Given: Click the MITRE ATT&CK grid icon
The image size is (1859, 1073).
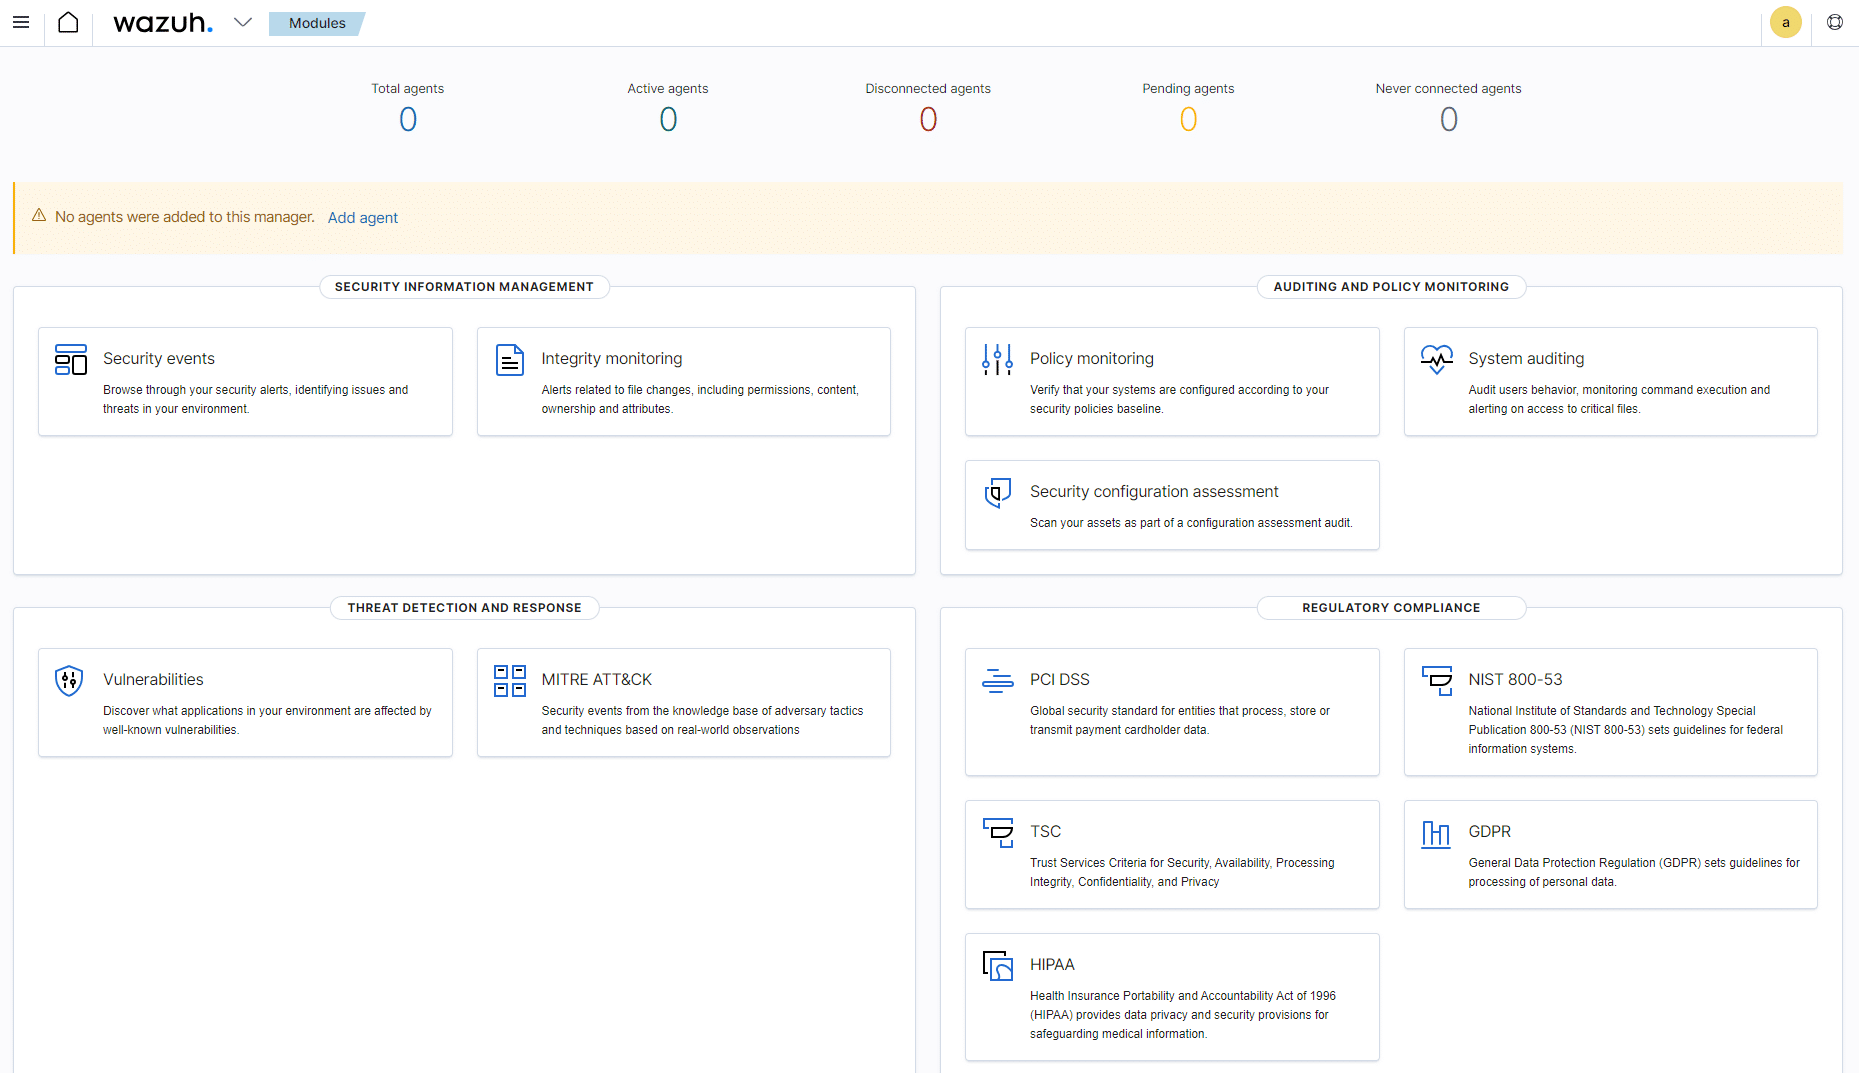Looking at the screenshot, I should [510, 681].
